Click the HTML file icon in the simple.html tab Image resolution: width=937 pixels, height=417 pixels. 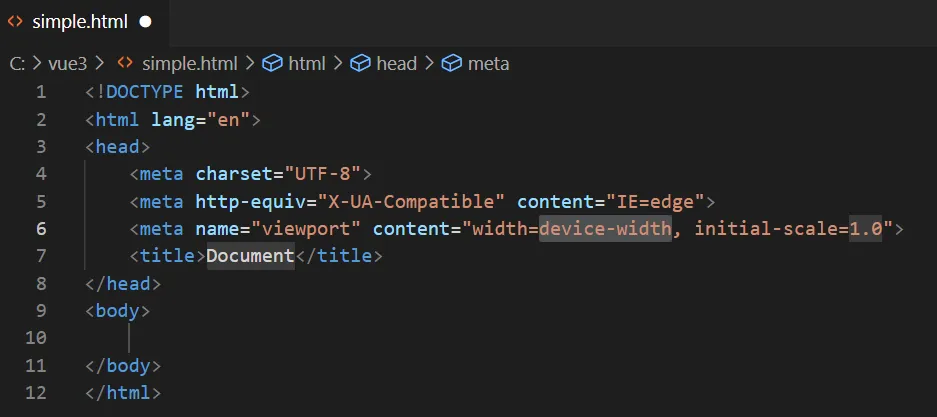[16, 21]
